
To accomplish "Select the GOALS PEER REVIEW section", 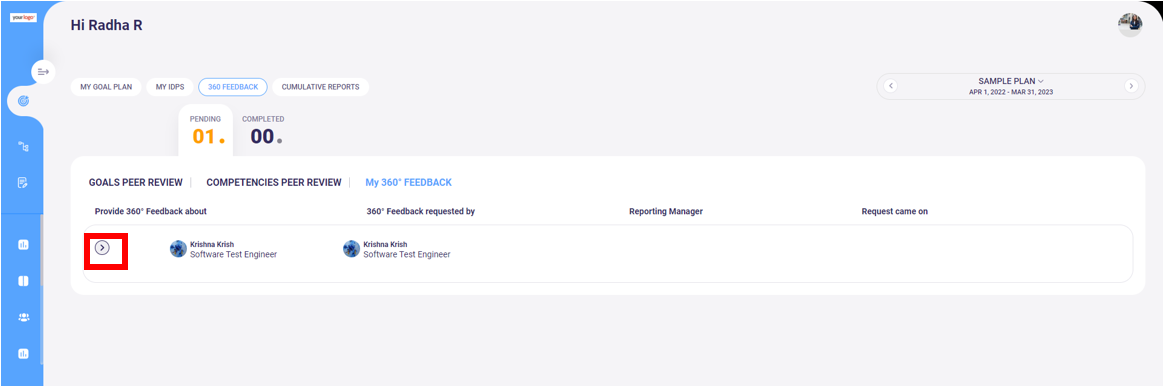I will [135, 182].
